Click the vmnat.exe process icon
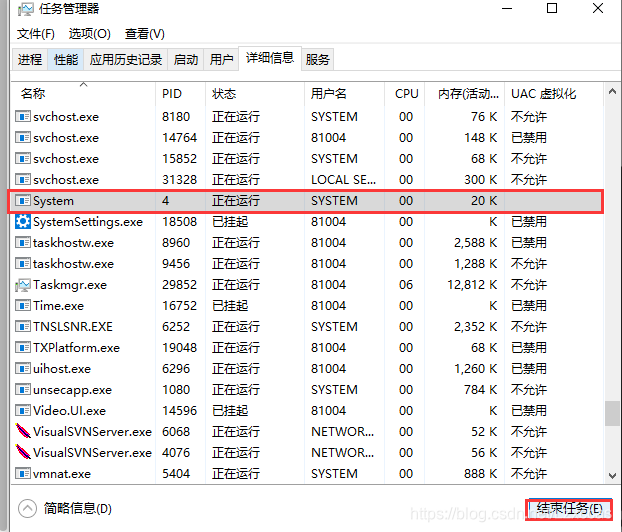Image resolution: width=622 pixels, height=532 pixels. (23, 473)
